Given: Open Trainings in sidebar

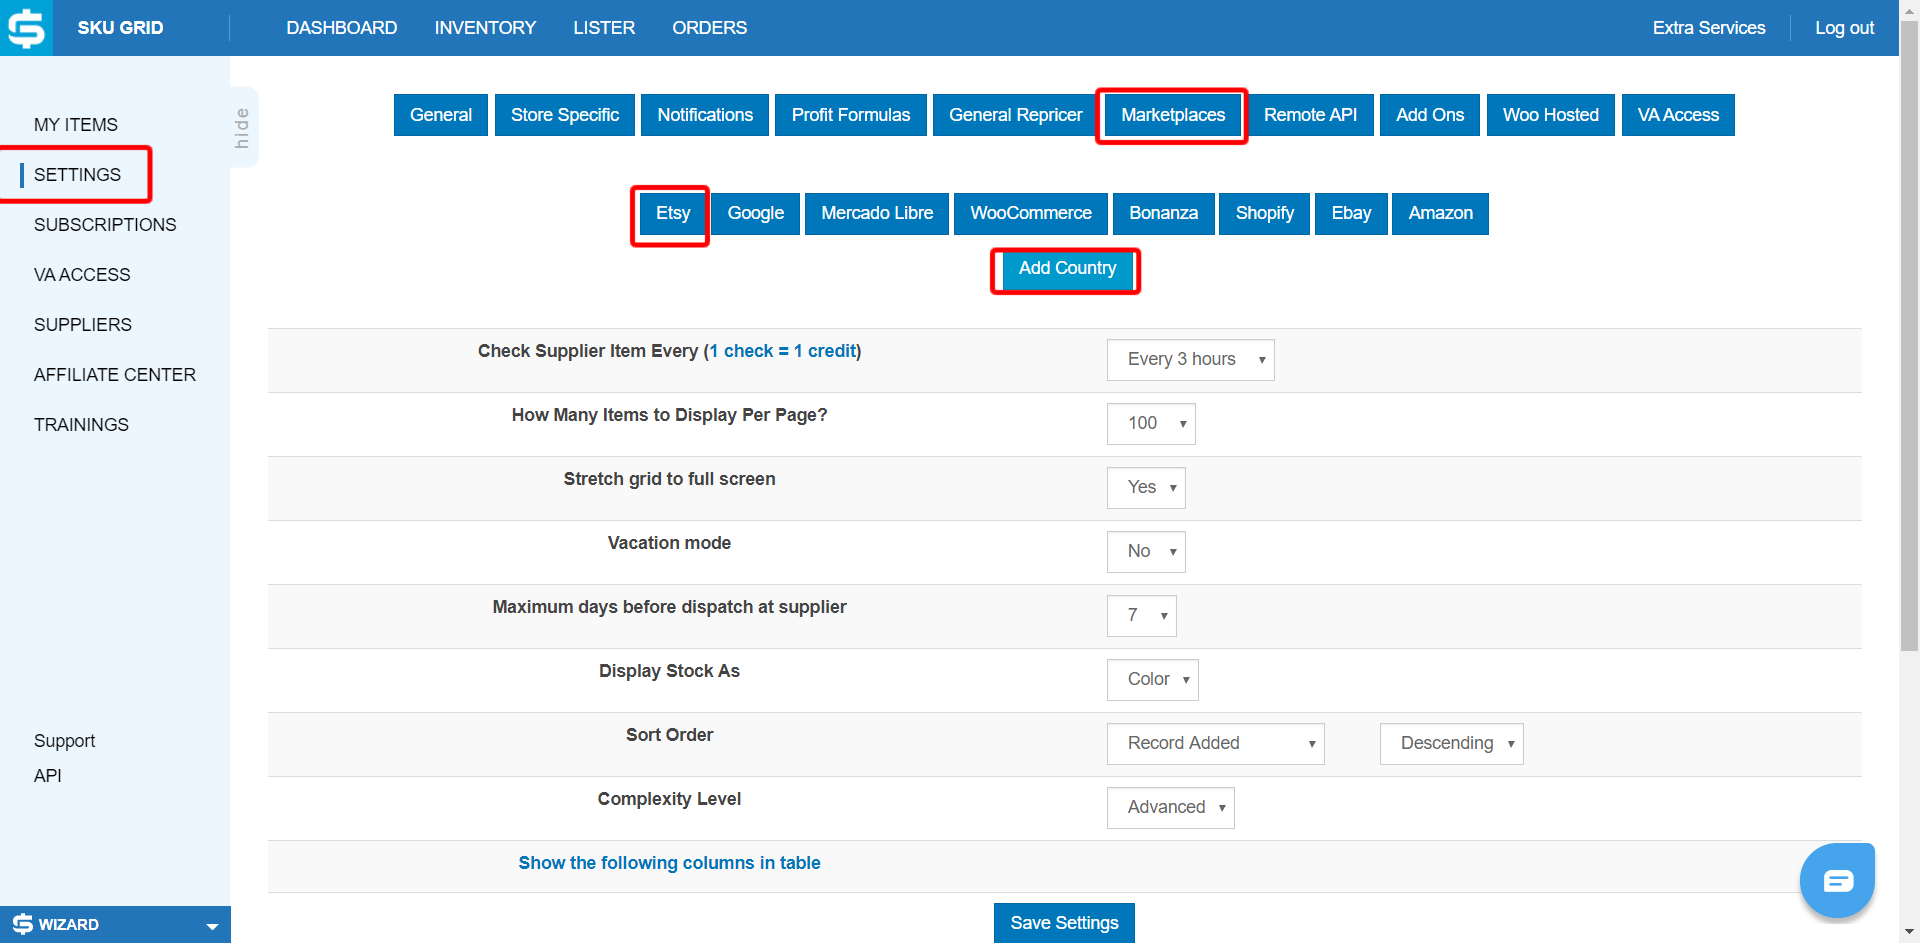Looking at the screenshot, I should coord(81,425).
